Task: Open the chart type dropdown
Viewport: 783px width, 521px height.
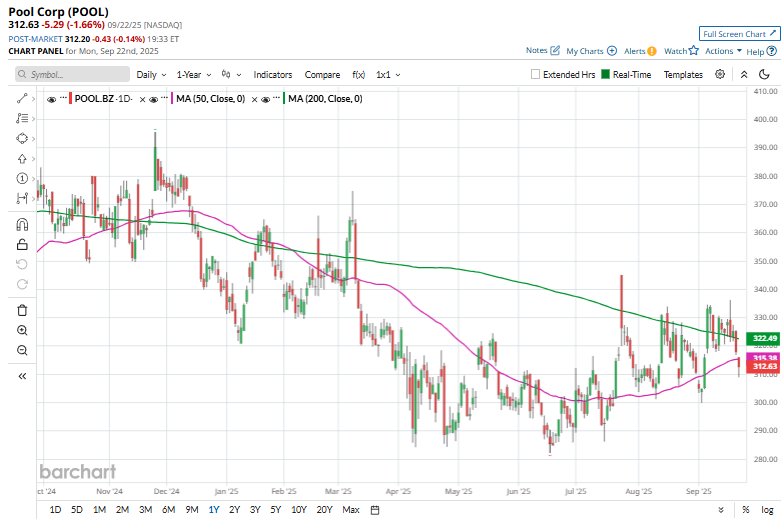Action: click(232, 74)
